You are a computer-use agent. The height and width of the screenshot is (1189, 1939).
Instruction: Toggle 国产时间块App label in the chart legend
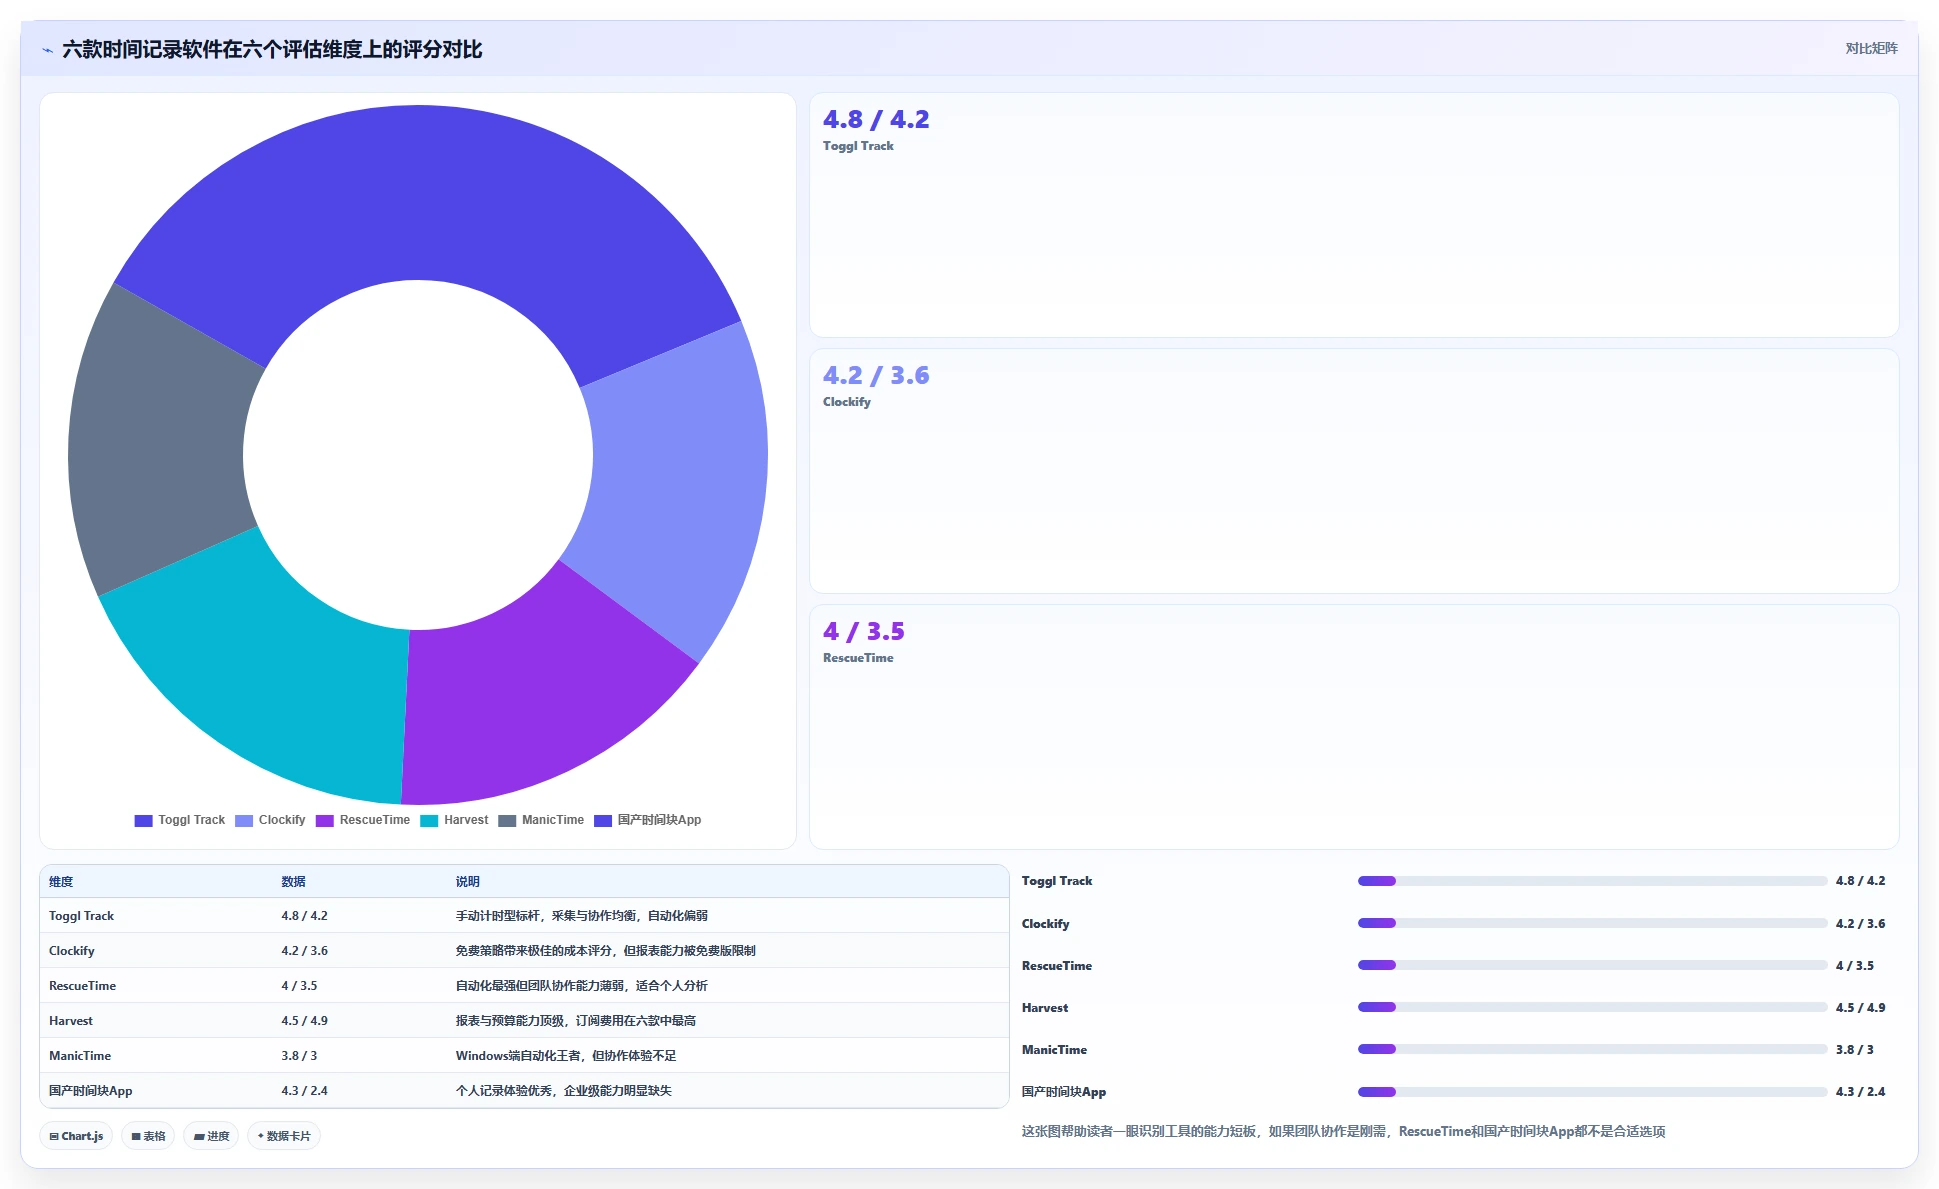[659, 820]
